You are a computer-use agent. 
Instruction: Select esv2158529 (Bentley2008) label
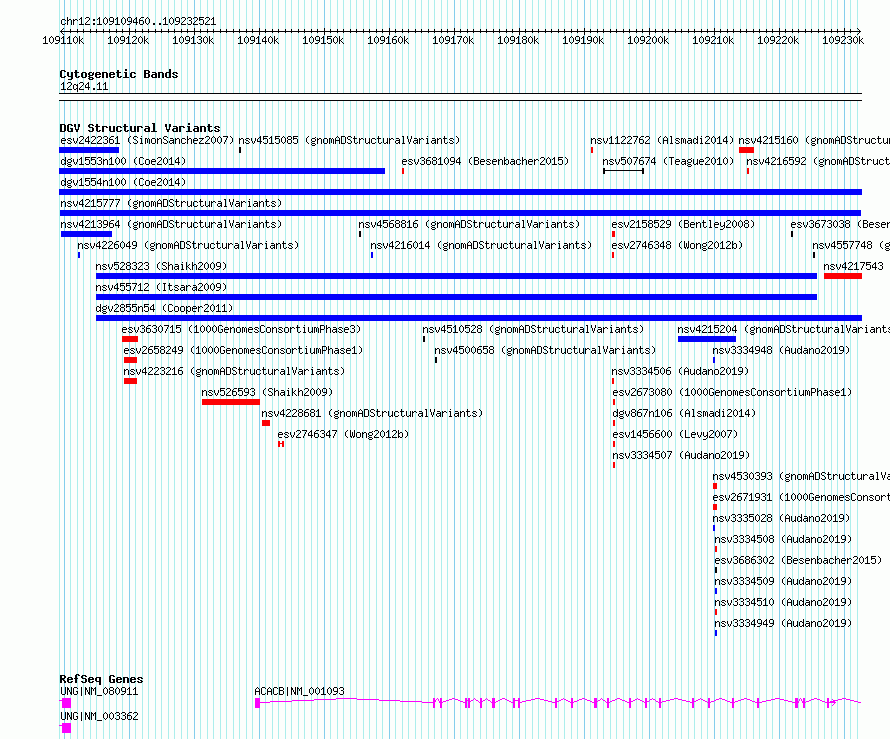point(683,224)
